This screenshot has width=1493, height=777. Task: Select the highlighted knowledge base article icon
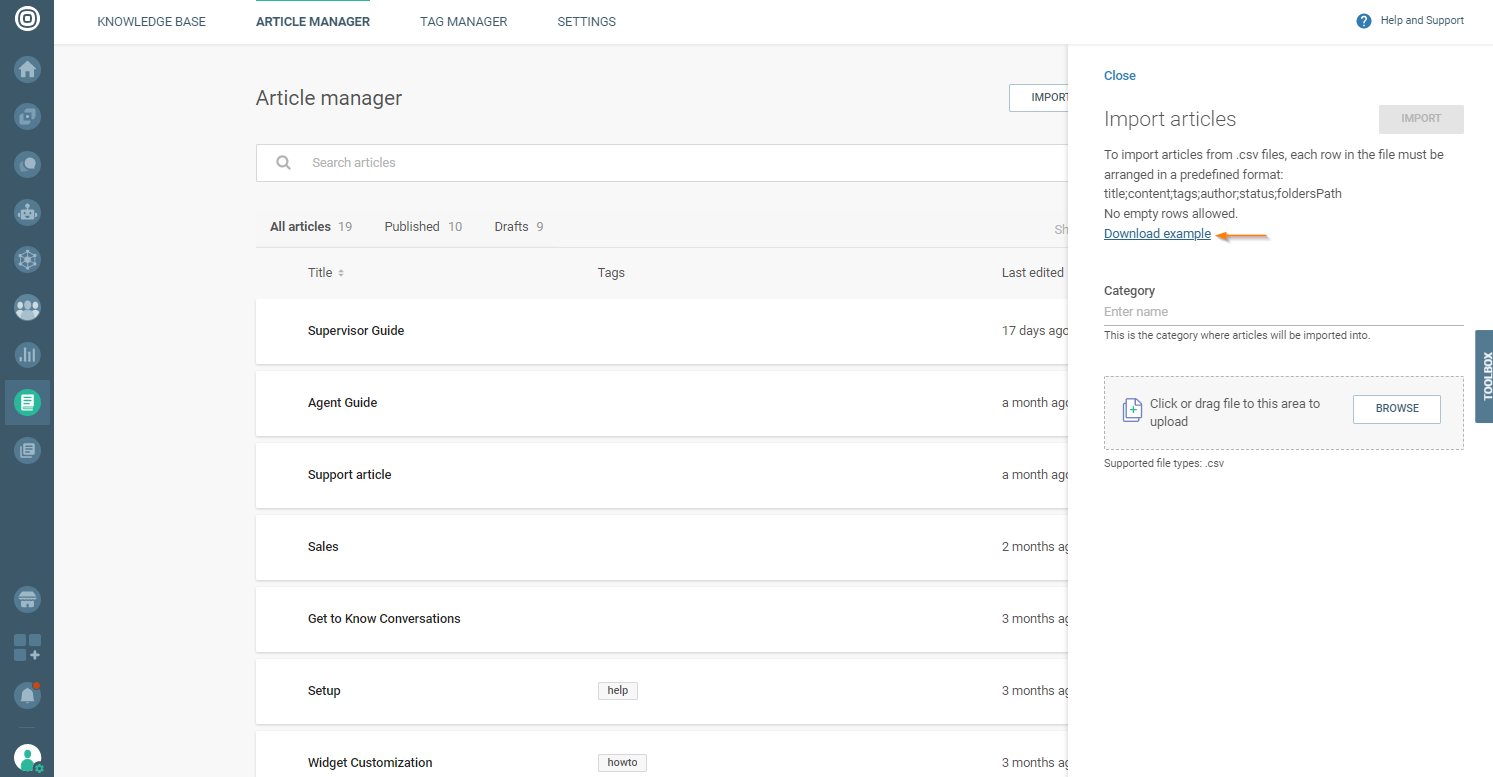click(x=27, y=402)
